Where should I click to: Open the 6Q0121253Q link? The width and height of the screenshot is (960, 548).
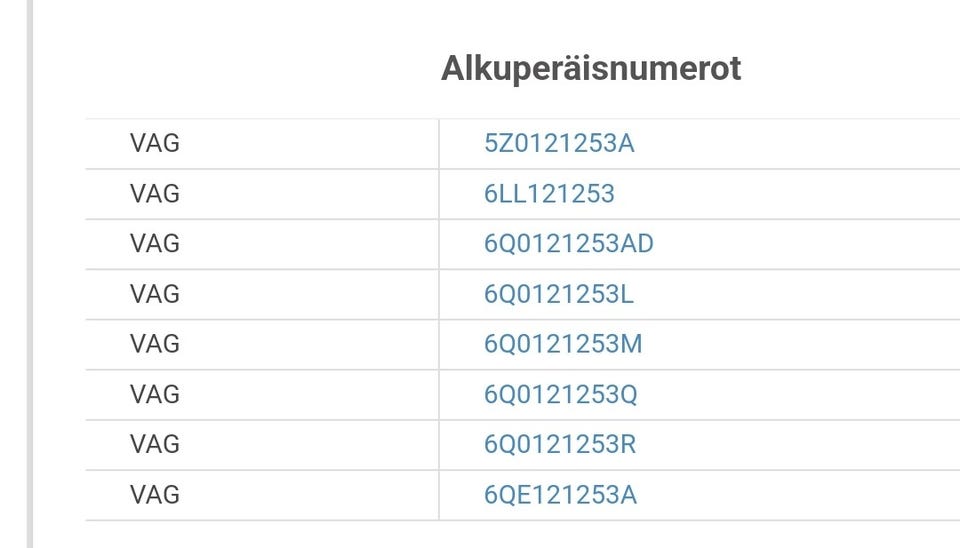click(x=560, y=395)
